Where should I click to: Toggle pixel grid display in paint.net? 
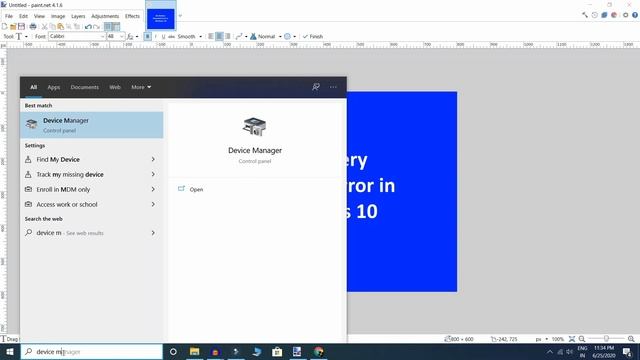108,27
